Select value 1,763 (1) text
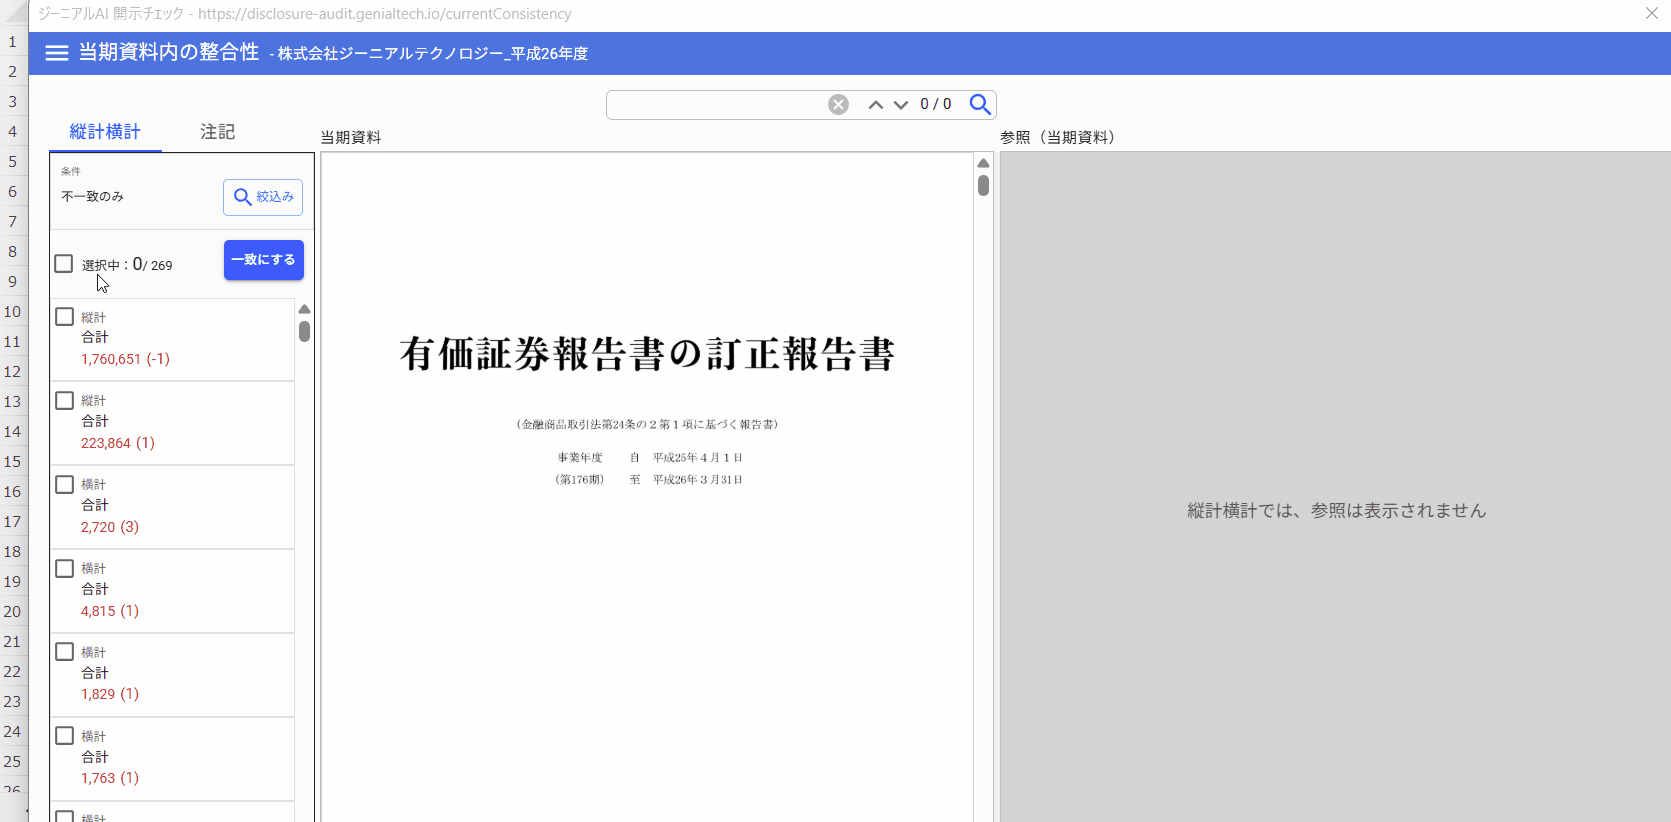Viewport: 1671px width, 822px height. coord(110,778)
